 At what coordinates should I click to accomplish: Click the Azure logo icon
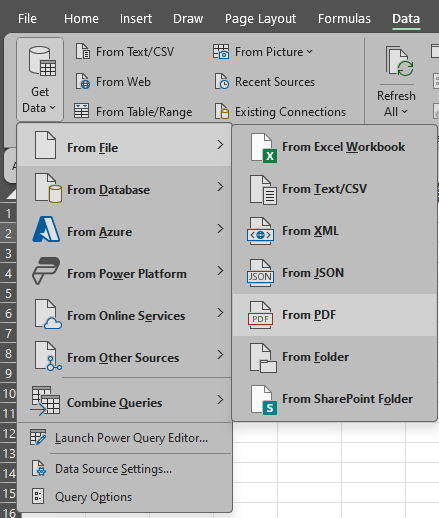pos(46,229)
